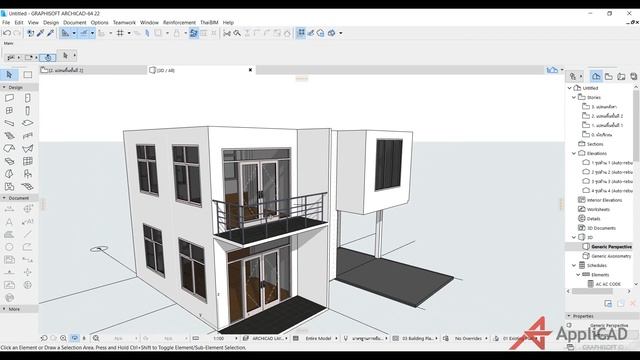Collapse the Design toolbox section
Viewport: 640px width, 360px height.
4,87
